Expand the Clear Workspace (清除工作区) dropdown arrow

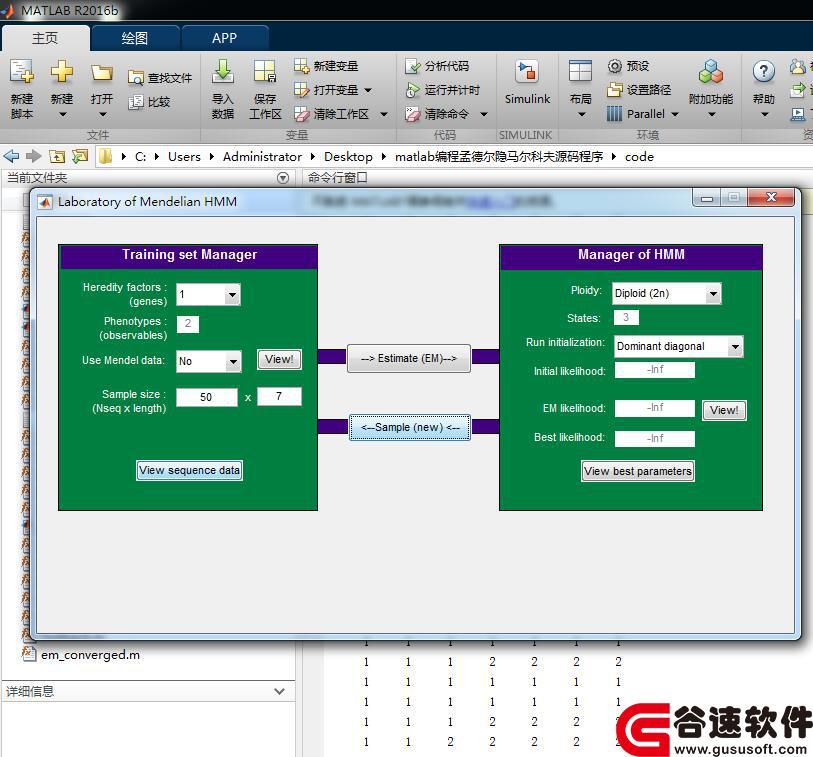click(384, 114)
